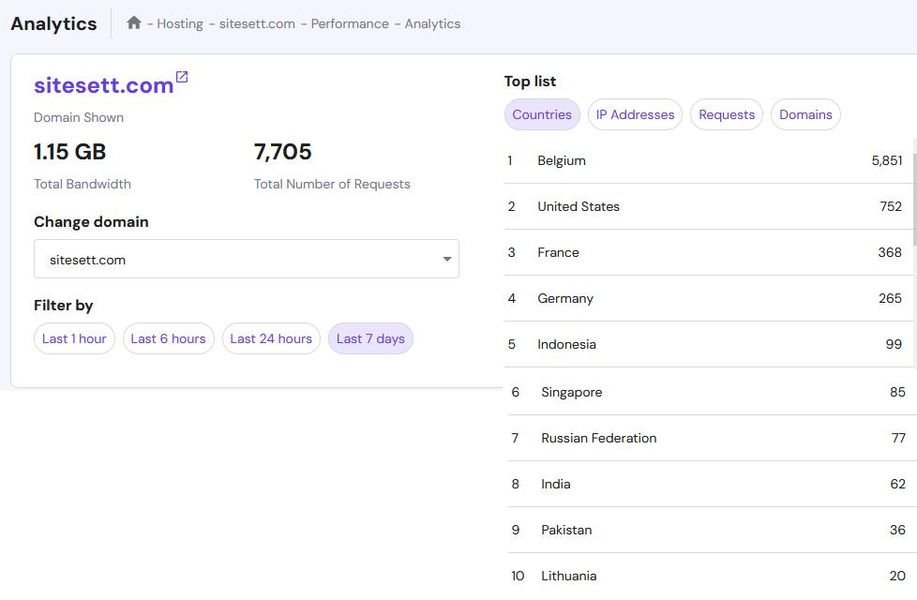Expand the Change domain dropdown arrow
The image size is (917, 600).
[x=446, y=260]
